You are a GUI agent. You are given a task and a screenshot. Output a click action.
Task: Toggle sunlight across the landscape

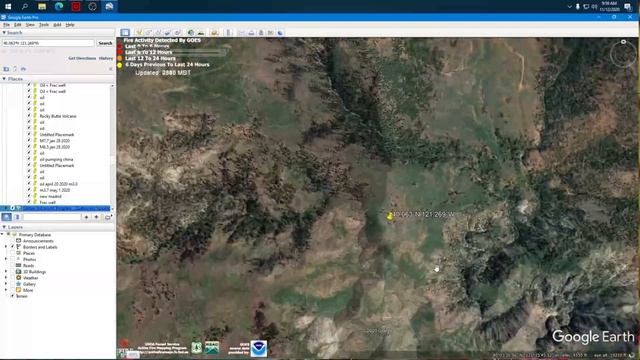click(x=201, y=33)
